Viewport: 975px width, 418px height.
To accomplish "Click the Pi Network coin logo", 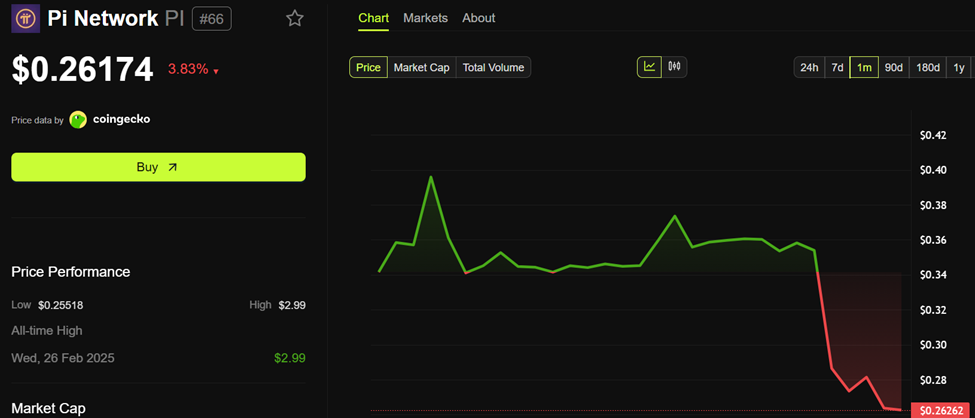I will point(26,18).
